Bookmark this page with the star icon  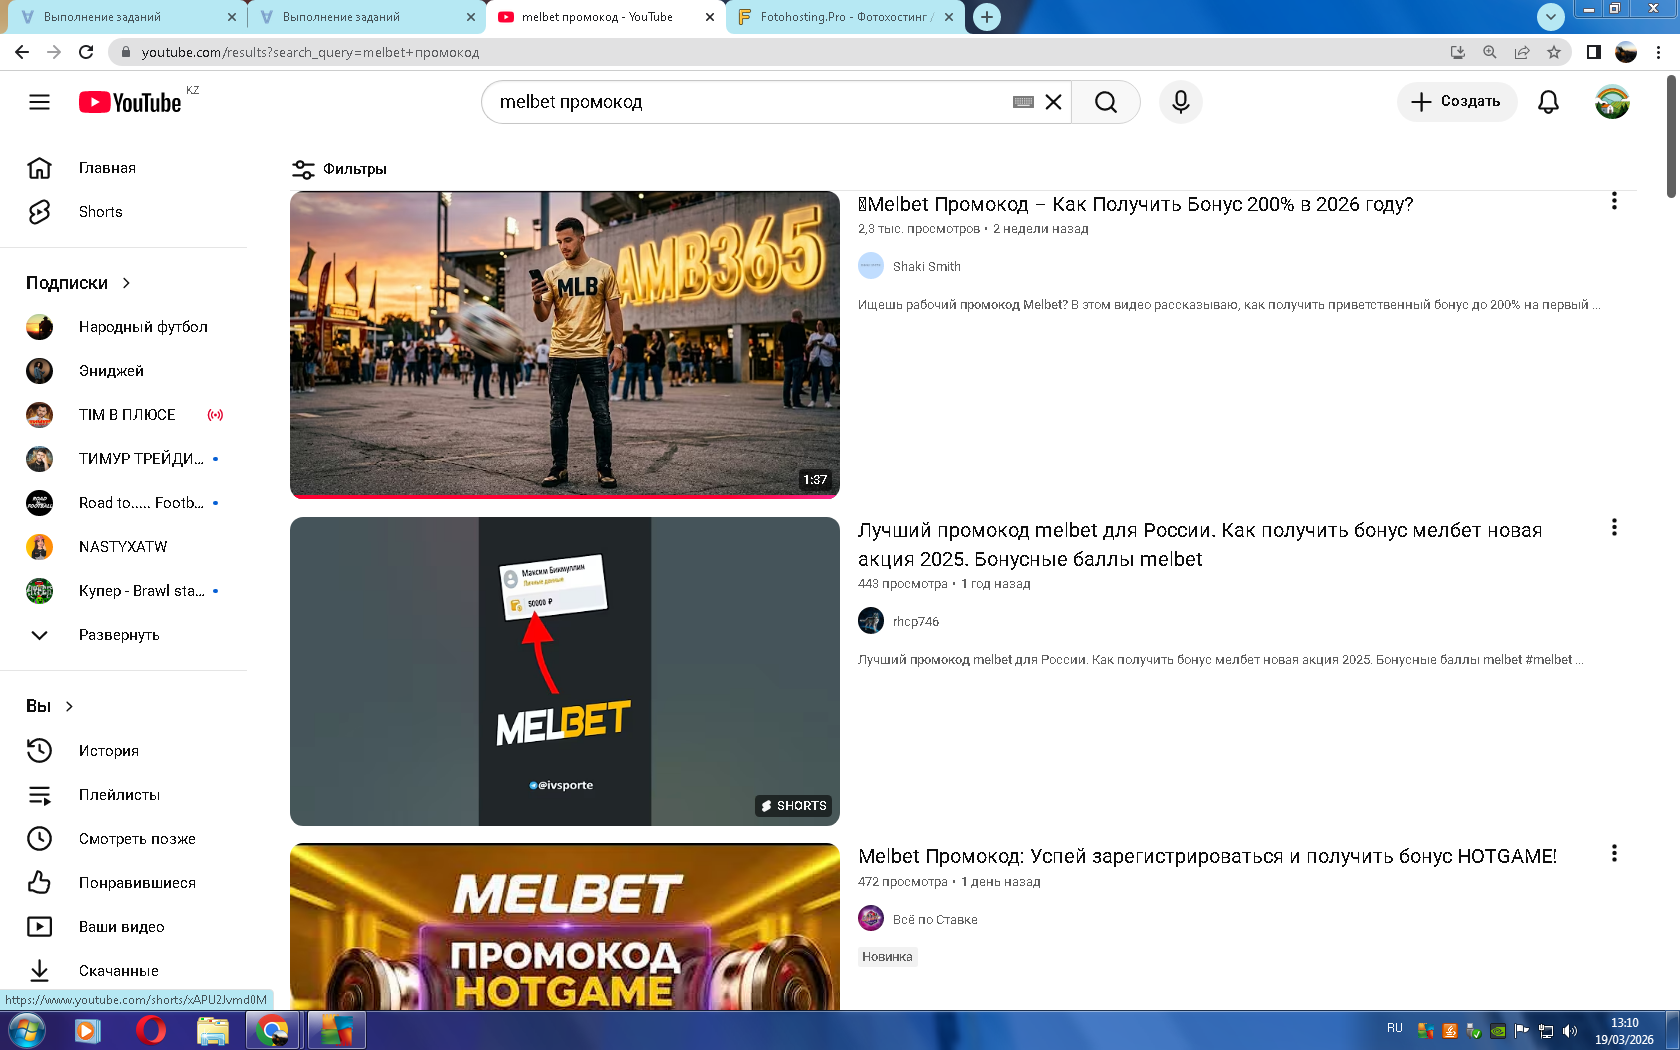point(1553,52)
